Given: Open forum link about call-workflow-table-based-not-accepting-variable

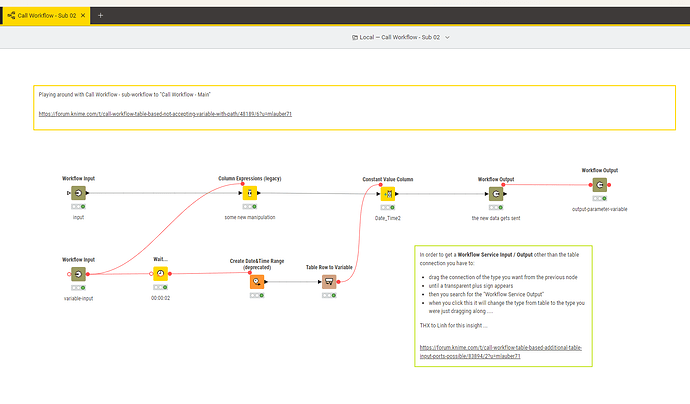Looking at the screenshot, I should tap(165, 114).
